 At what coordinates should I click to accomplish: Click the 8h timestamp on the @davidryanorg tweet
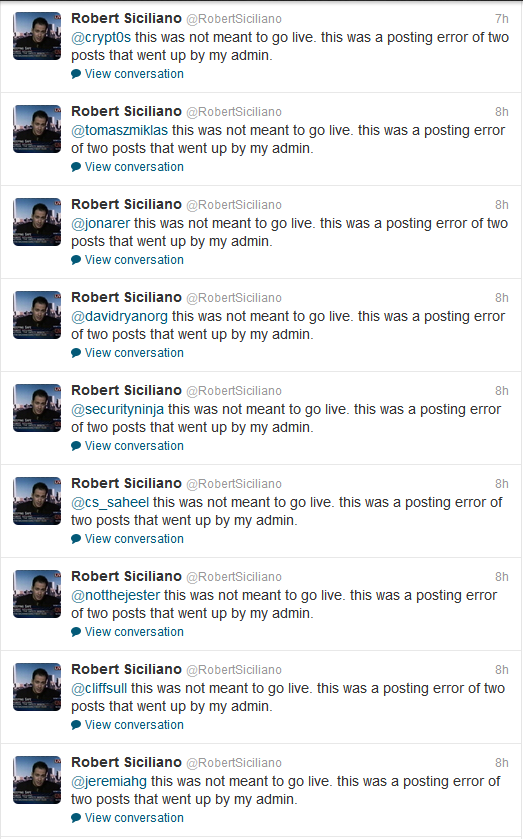502,298
